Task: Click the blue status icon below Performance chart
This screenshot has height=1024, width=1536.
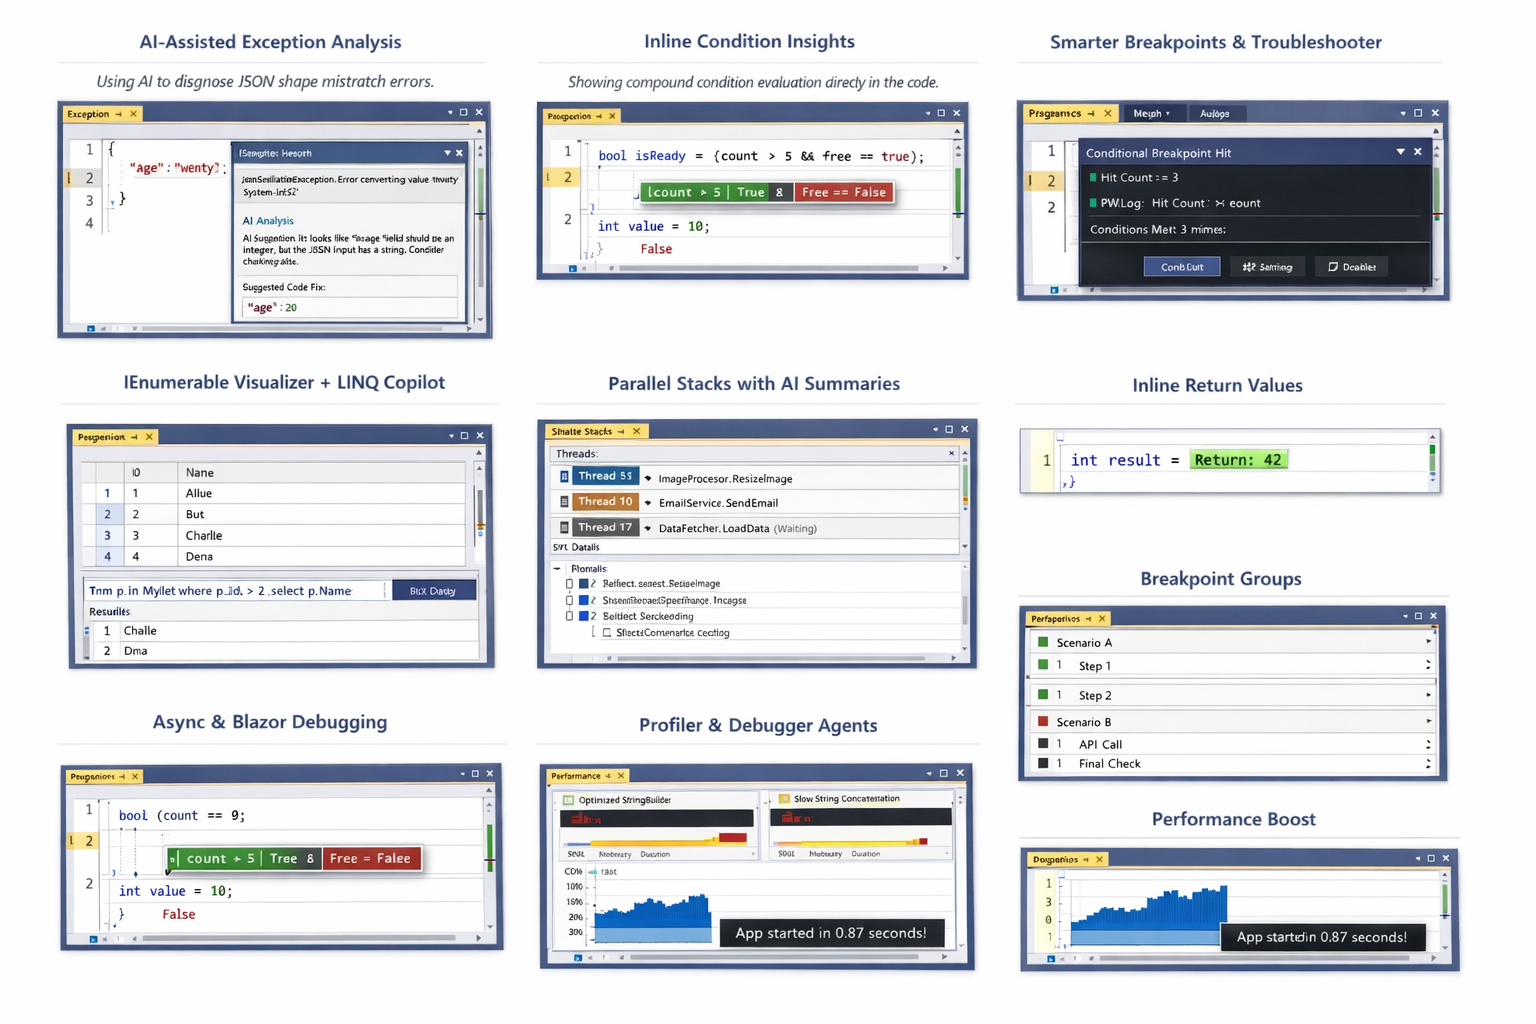Action: coord(577,957)
